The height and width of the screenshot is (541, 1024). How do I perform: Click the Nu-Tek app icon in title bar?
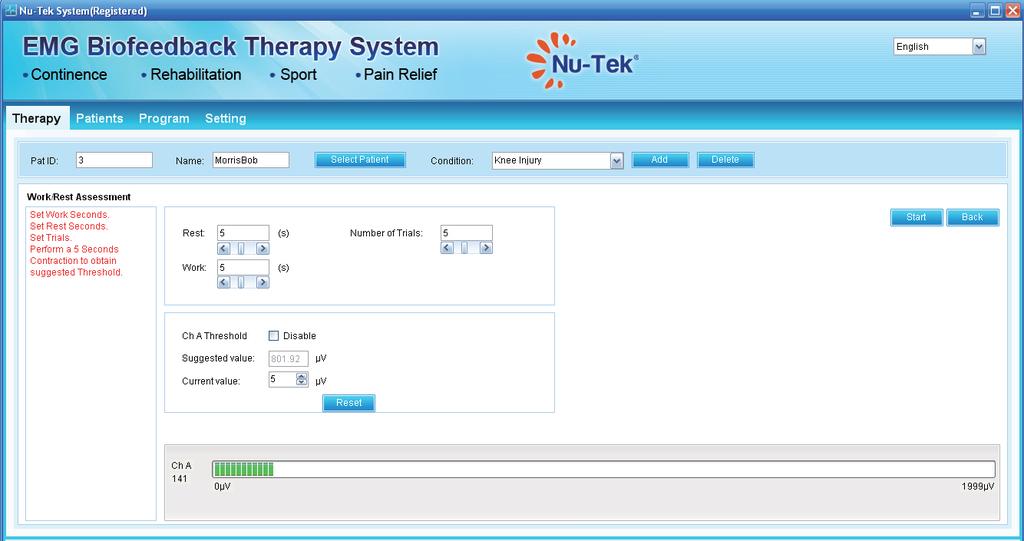click(x=10, y=10)
